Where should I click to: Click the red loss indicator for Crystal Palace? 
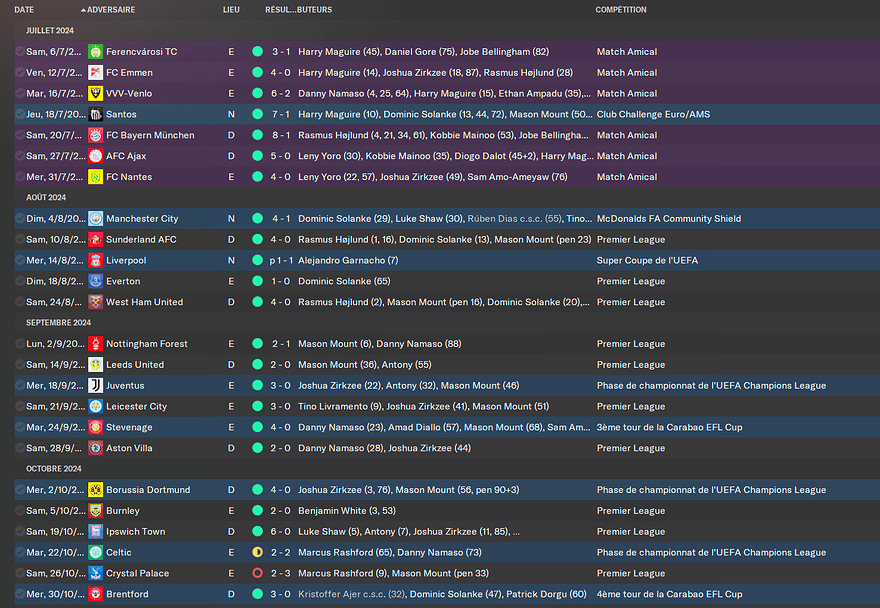pos(258,574)
